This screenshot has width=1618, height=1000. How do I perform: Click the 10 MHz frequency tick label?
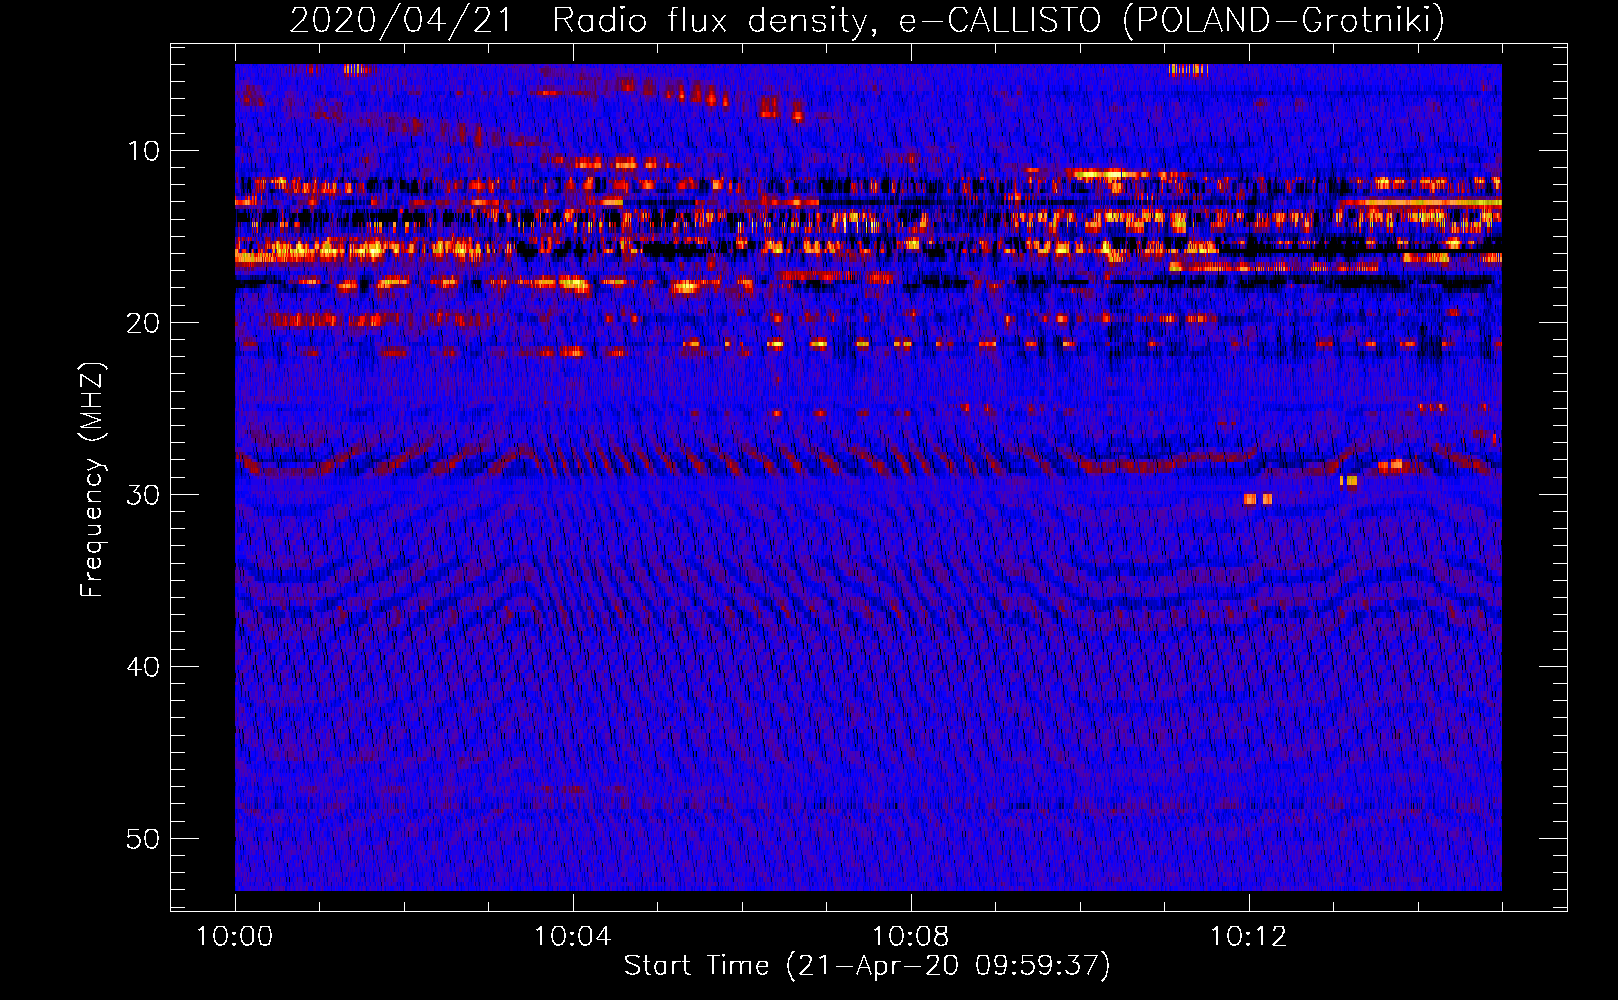[143, 151]
